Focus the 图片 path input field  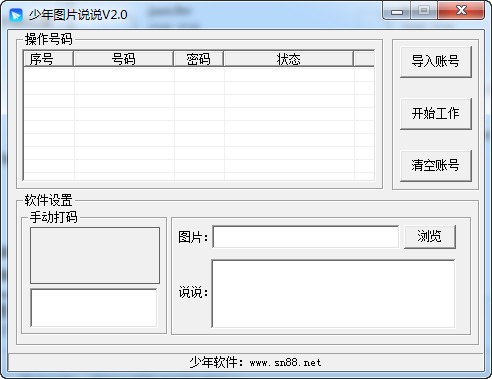(305, 237)
